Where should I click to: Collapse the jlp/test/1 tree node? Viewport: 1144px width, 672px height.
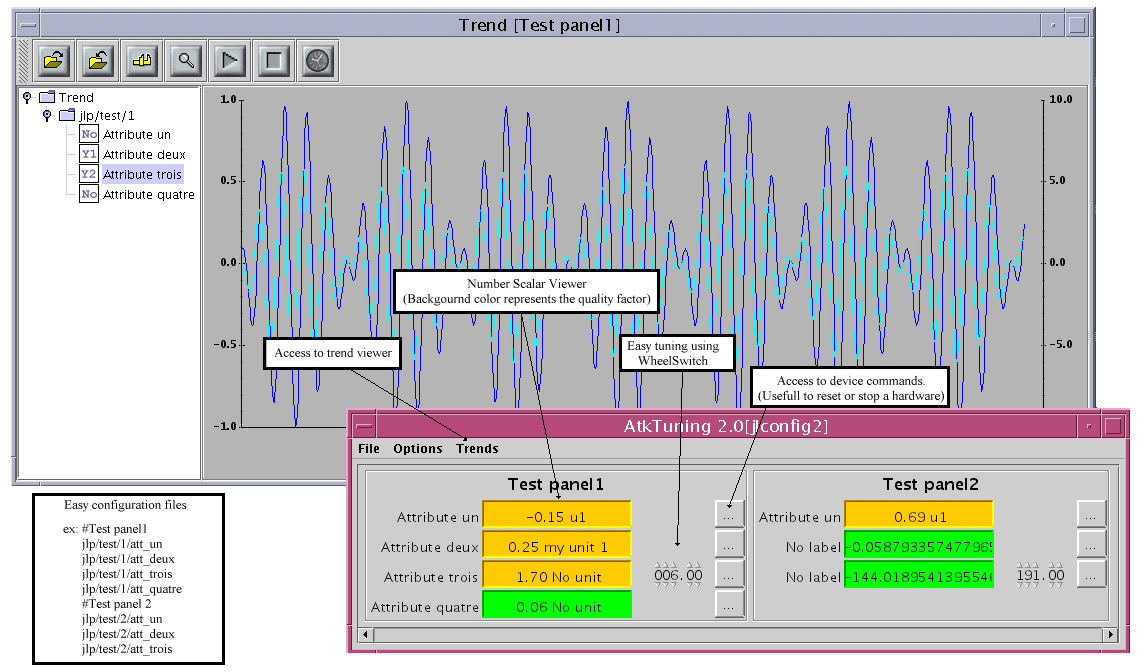point(47,116)
